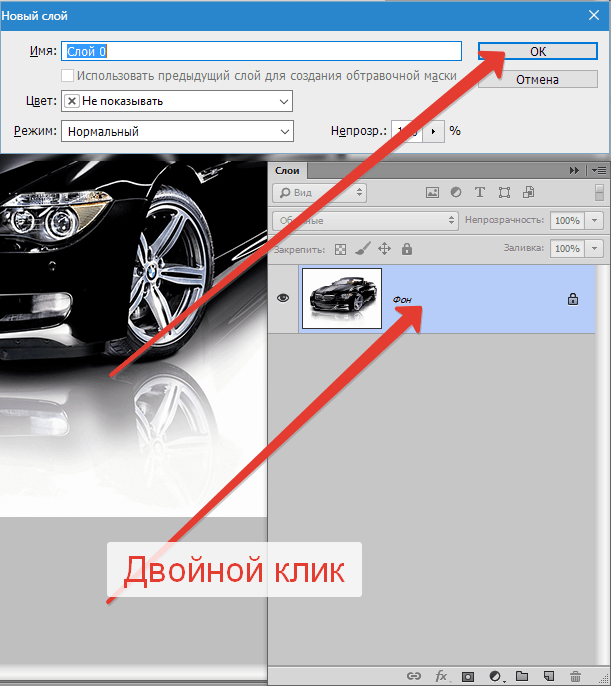Check the clipping mask option checkbox
611x686 pixels.
pos(67,76)
